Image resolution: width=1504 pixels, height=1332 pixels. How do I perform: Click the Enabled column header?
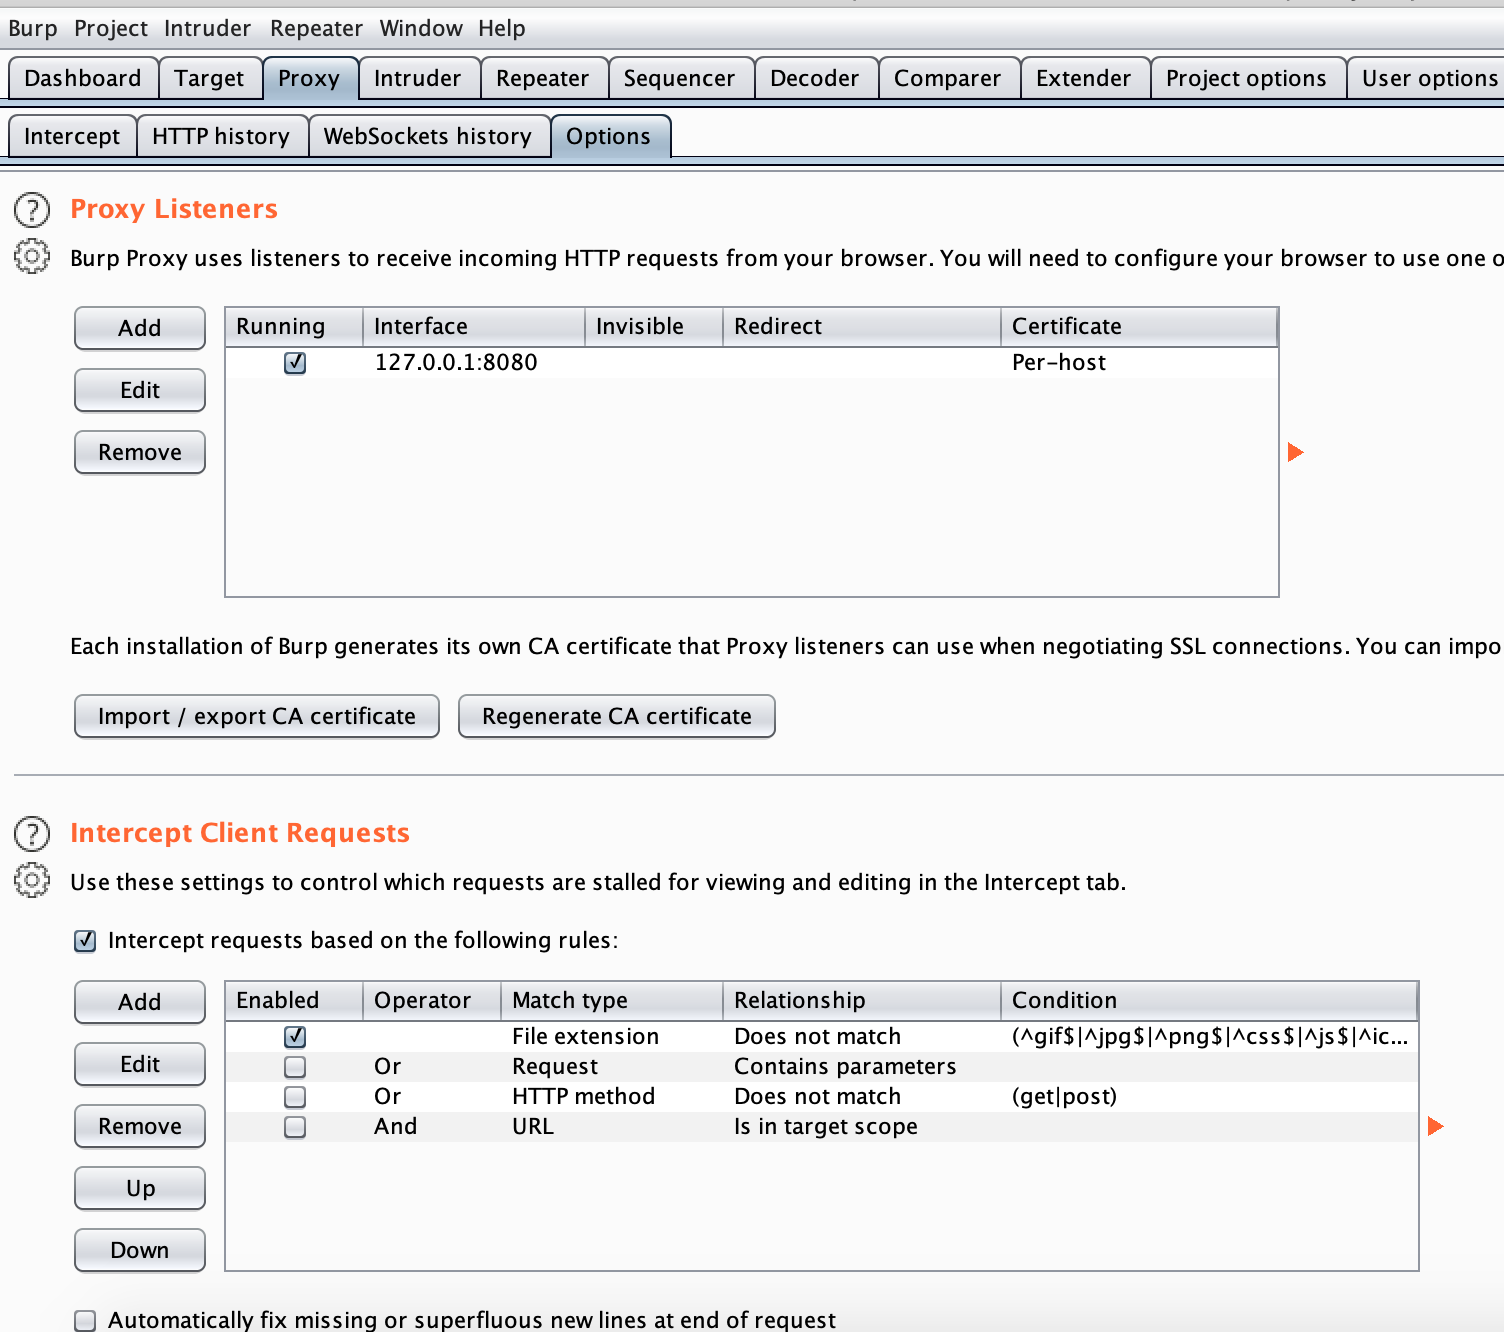pos(294,1001)
